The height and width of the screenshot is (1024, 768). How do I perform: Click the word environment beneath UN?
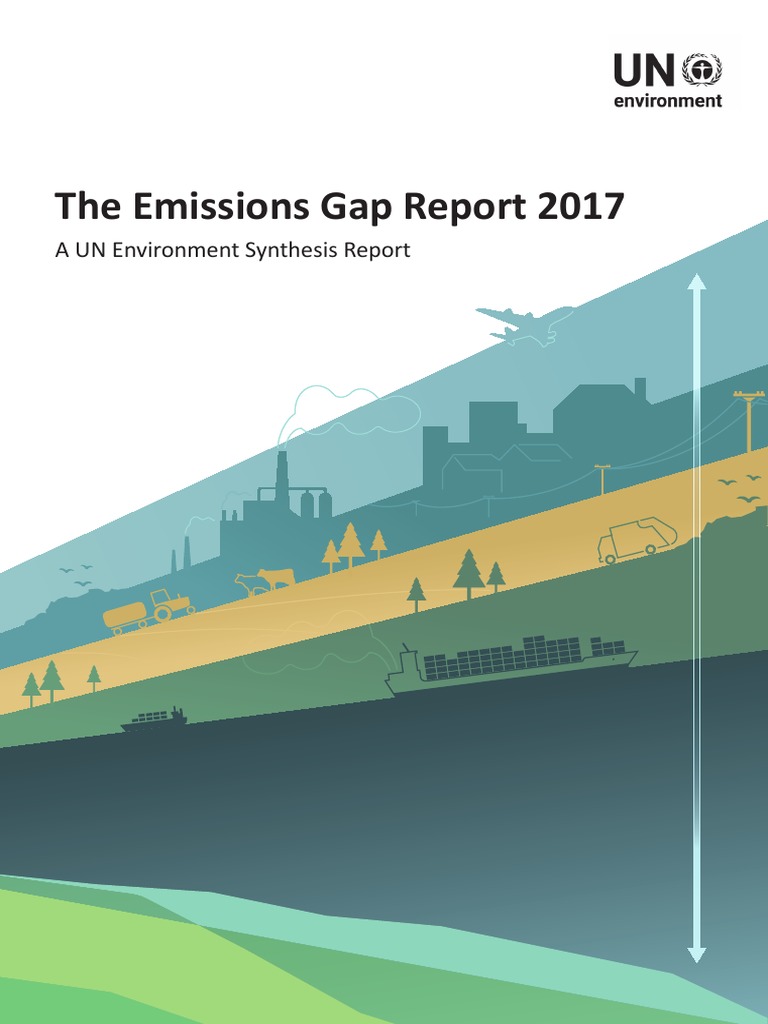click(x=668, y=101)
